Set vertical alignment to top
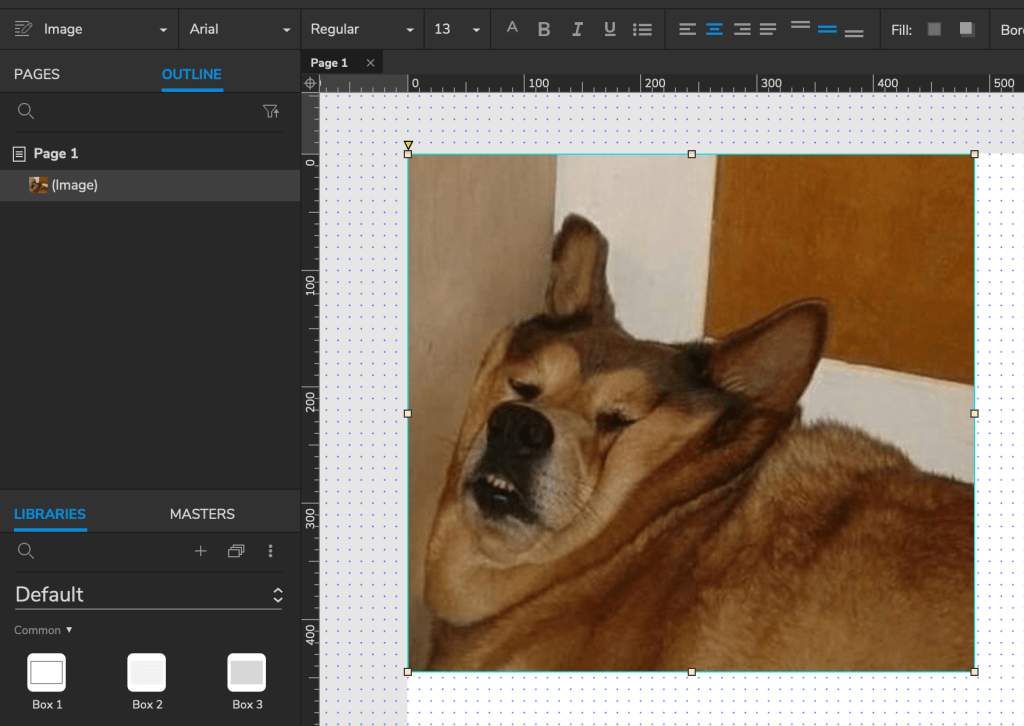 800,26
